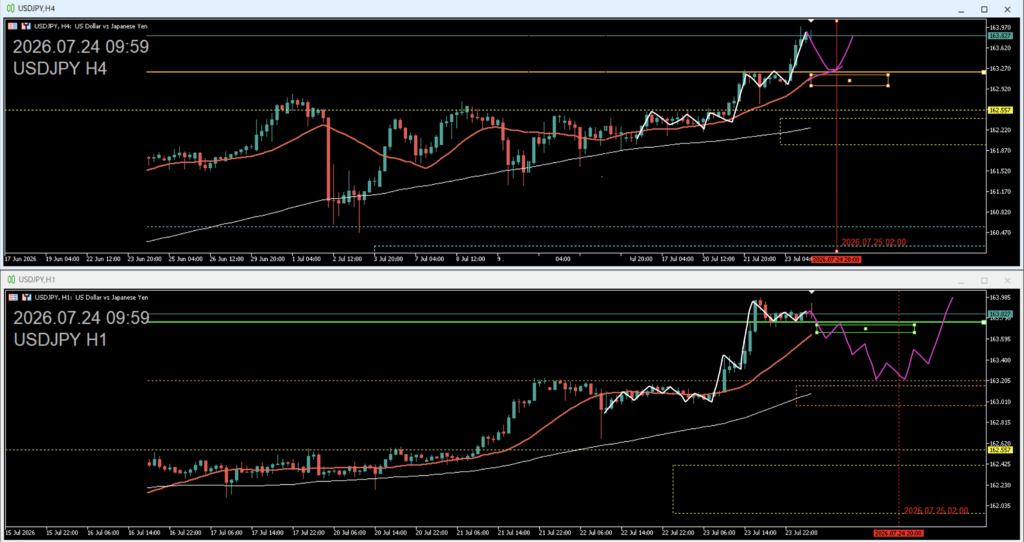This screenshot has width=1024, height=542.
Task: Maximize the USDJPY,H4 chart window
Action: click(x=984, y=9)
